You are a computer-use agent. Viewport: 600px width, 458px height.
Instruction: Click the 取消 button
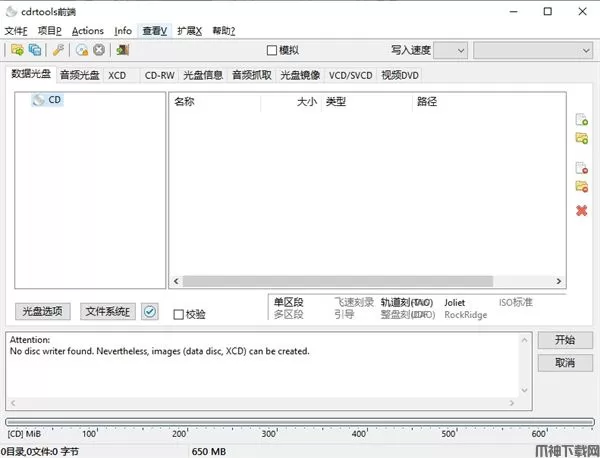(565, 362)
